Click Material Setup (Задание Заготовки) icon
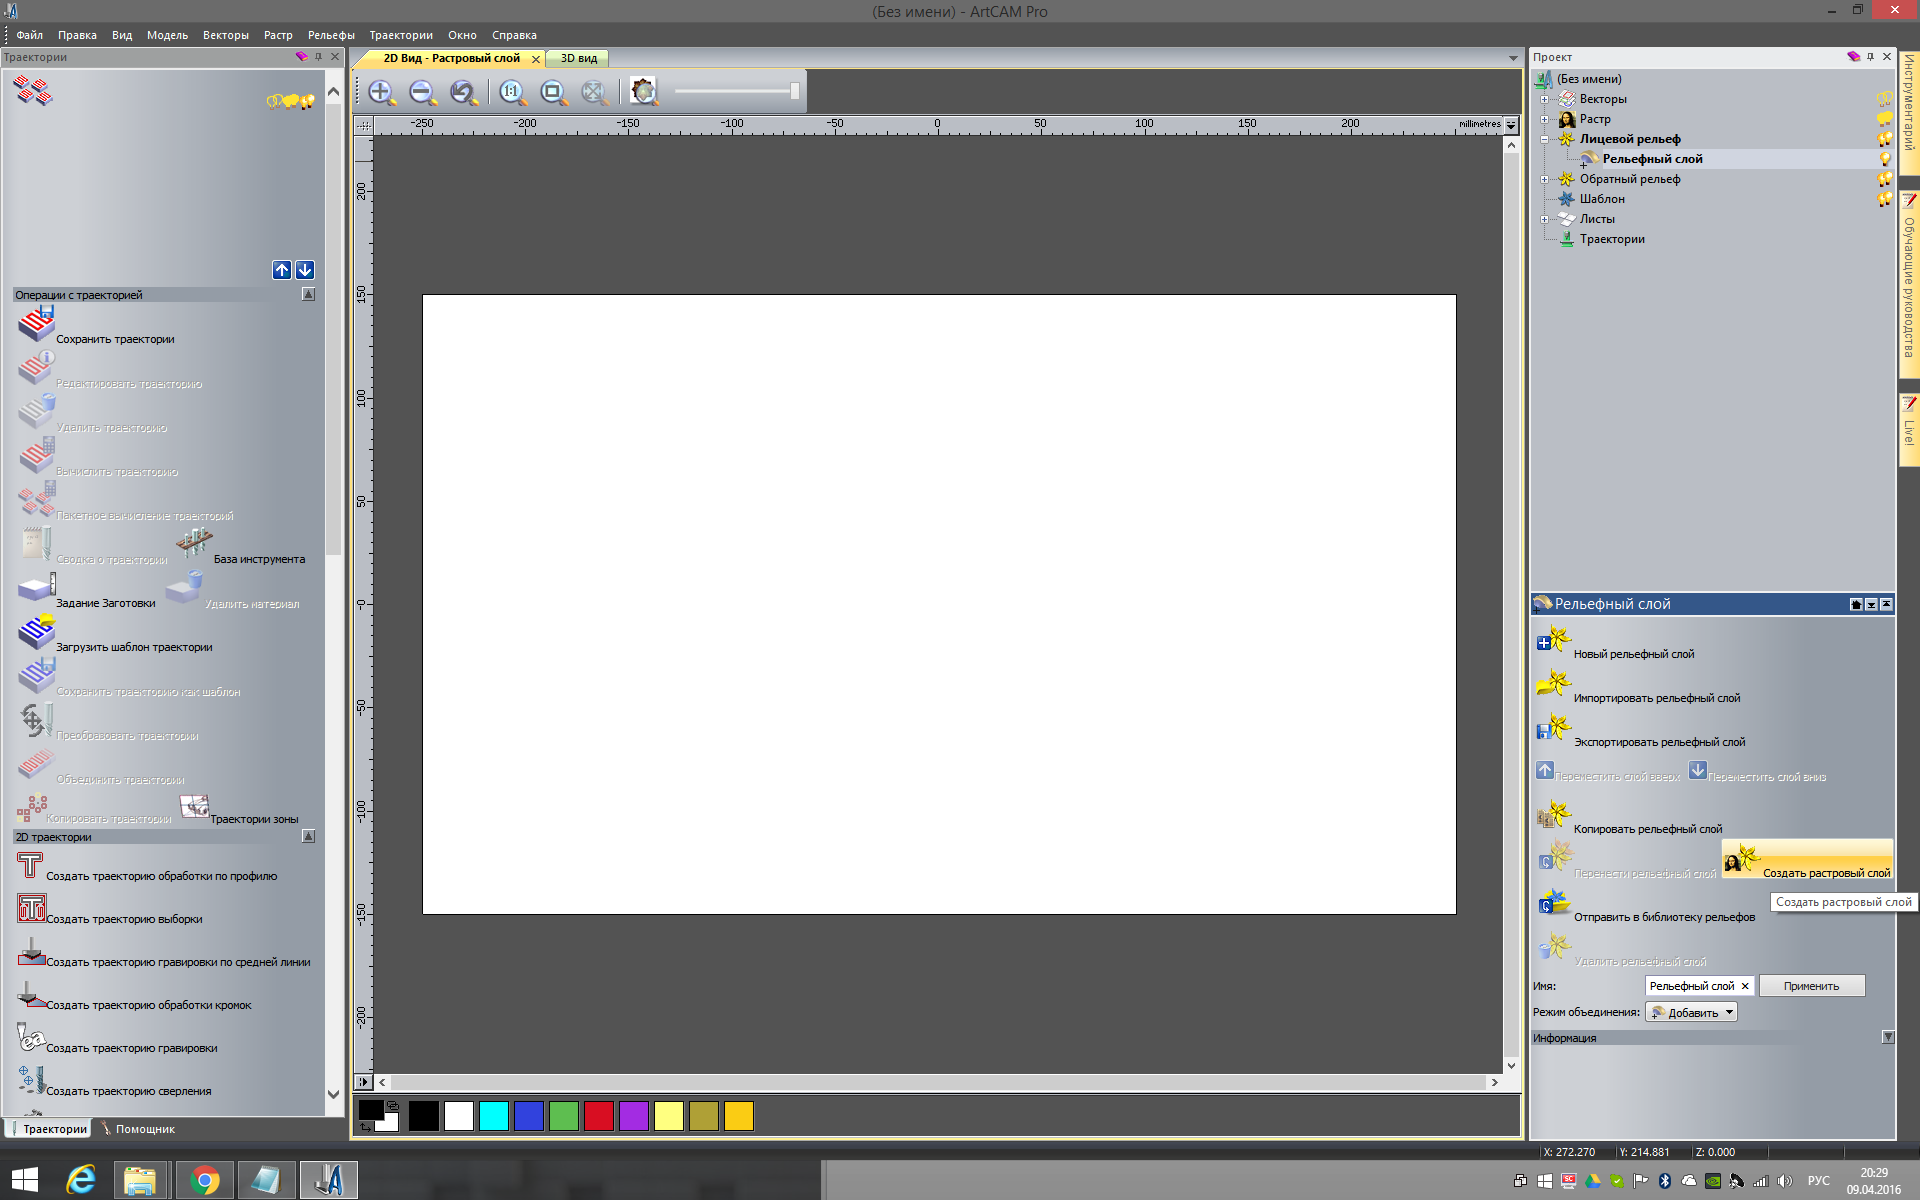The width and height of the screenshot is (1920, 1200). pyautogui.click(x=36, y=587)
